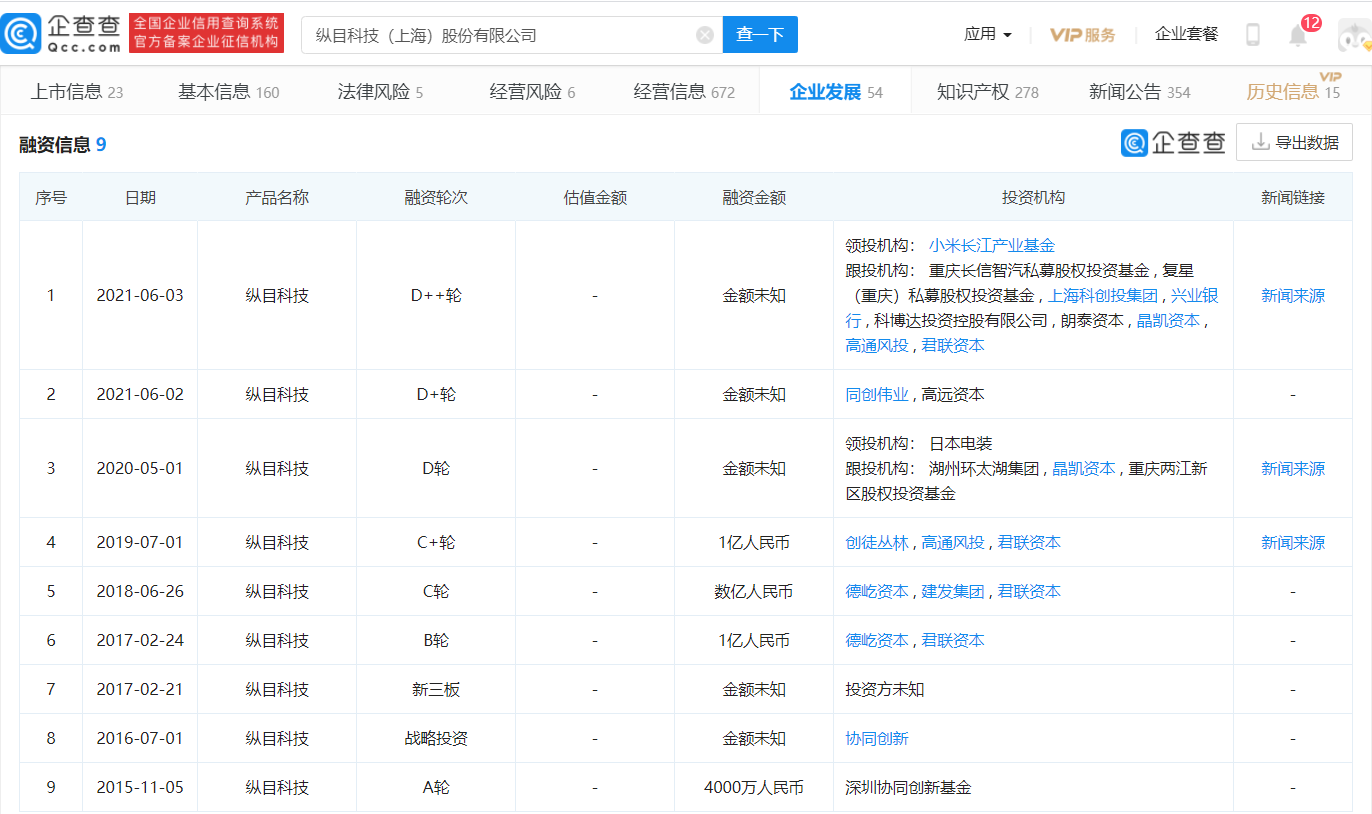
Task: Click the 数亿人民币 amount cell
Action: (754, 591)
